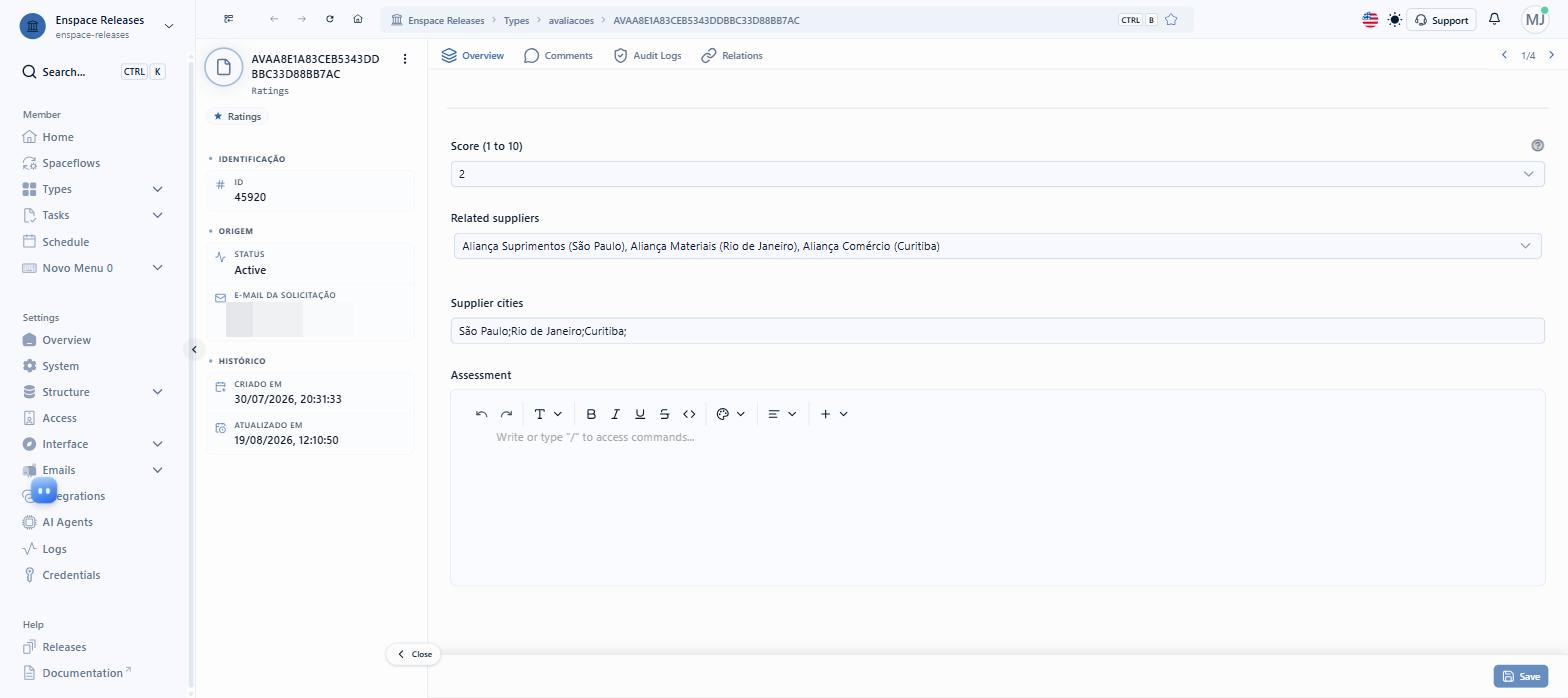The image size is (1568, 698).
Task: Expand the Structure sidebar chevron
Action: (x=157, y=392)
